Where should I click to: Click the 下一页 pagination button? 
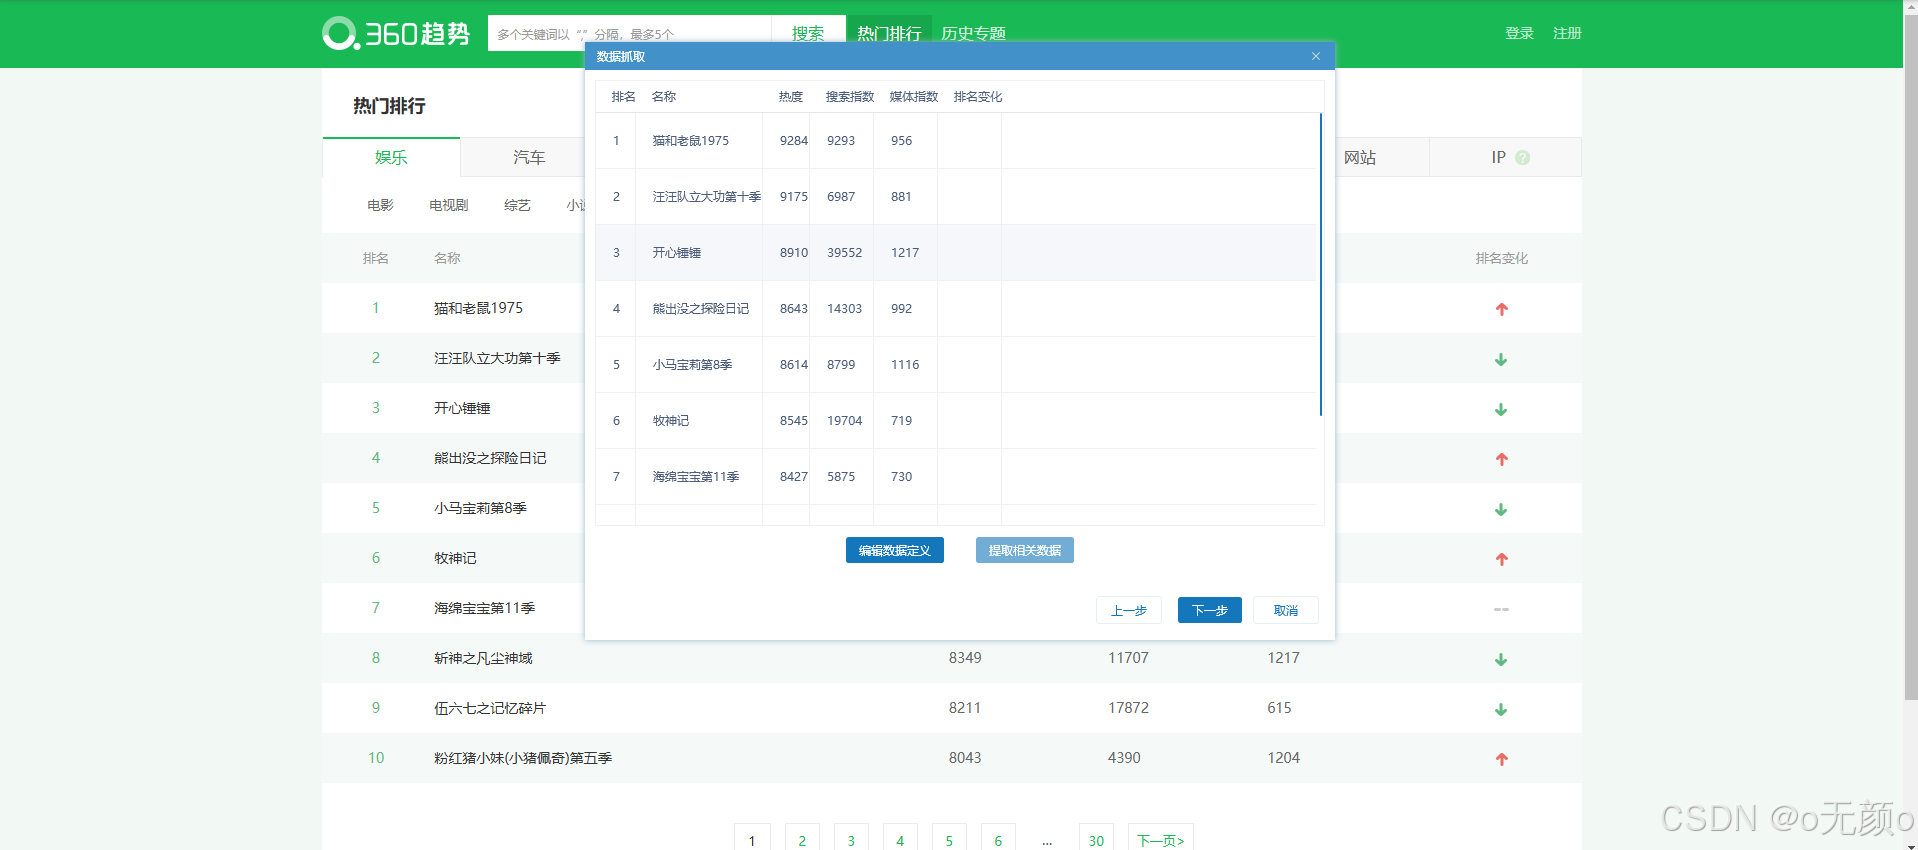click(1161, 839)
